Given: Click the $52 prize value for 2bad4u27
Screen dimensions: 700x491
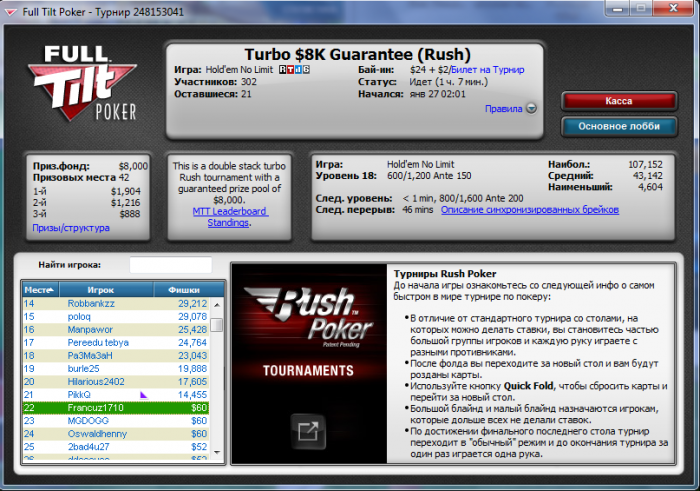Looking at the screenshot, I should [199, 446].
